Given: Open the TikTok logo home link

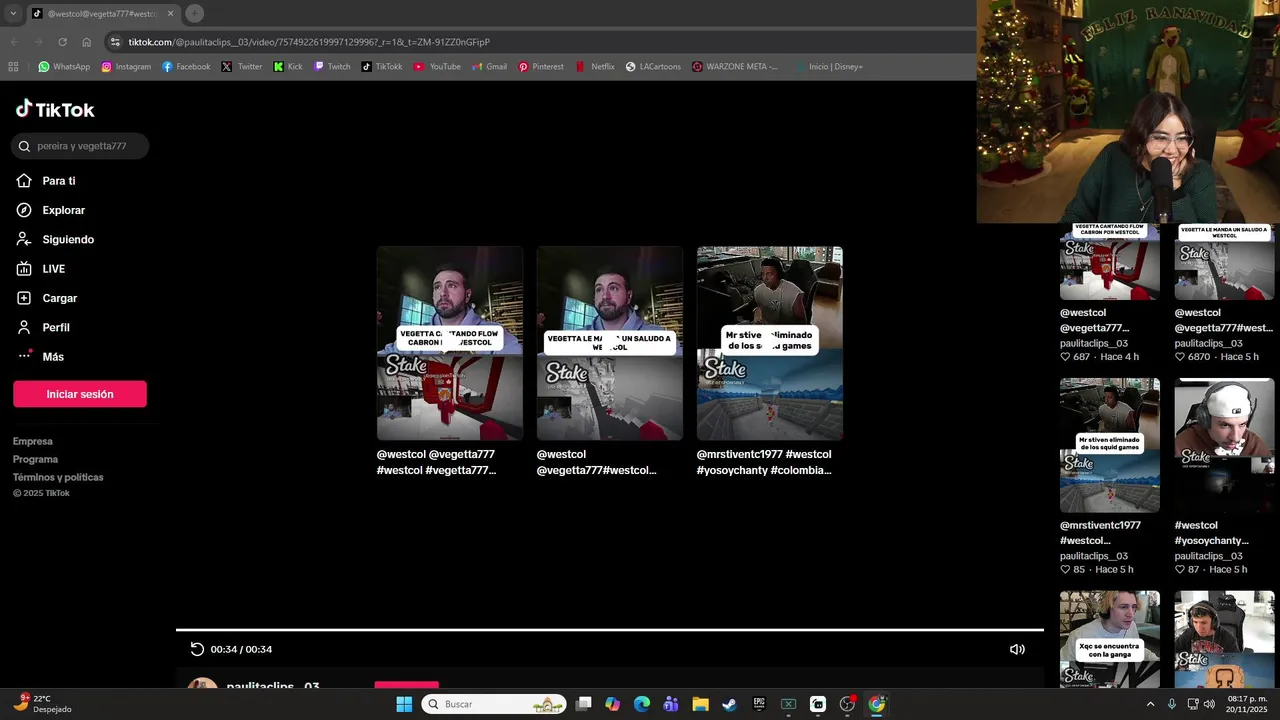Looking at the screenshot, I should (x=55, y=109).
